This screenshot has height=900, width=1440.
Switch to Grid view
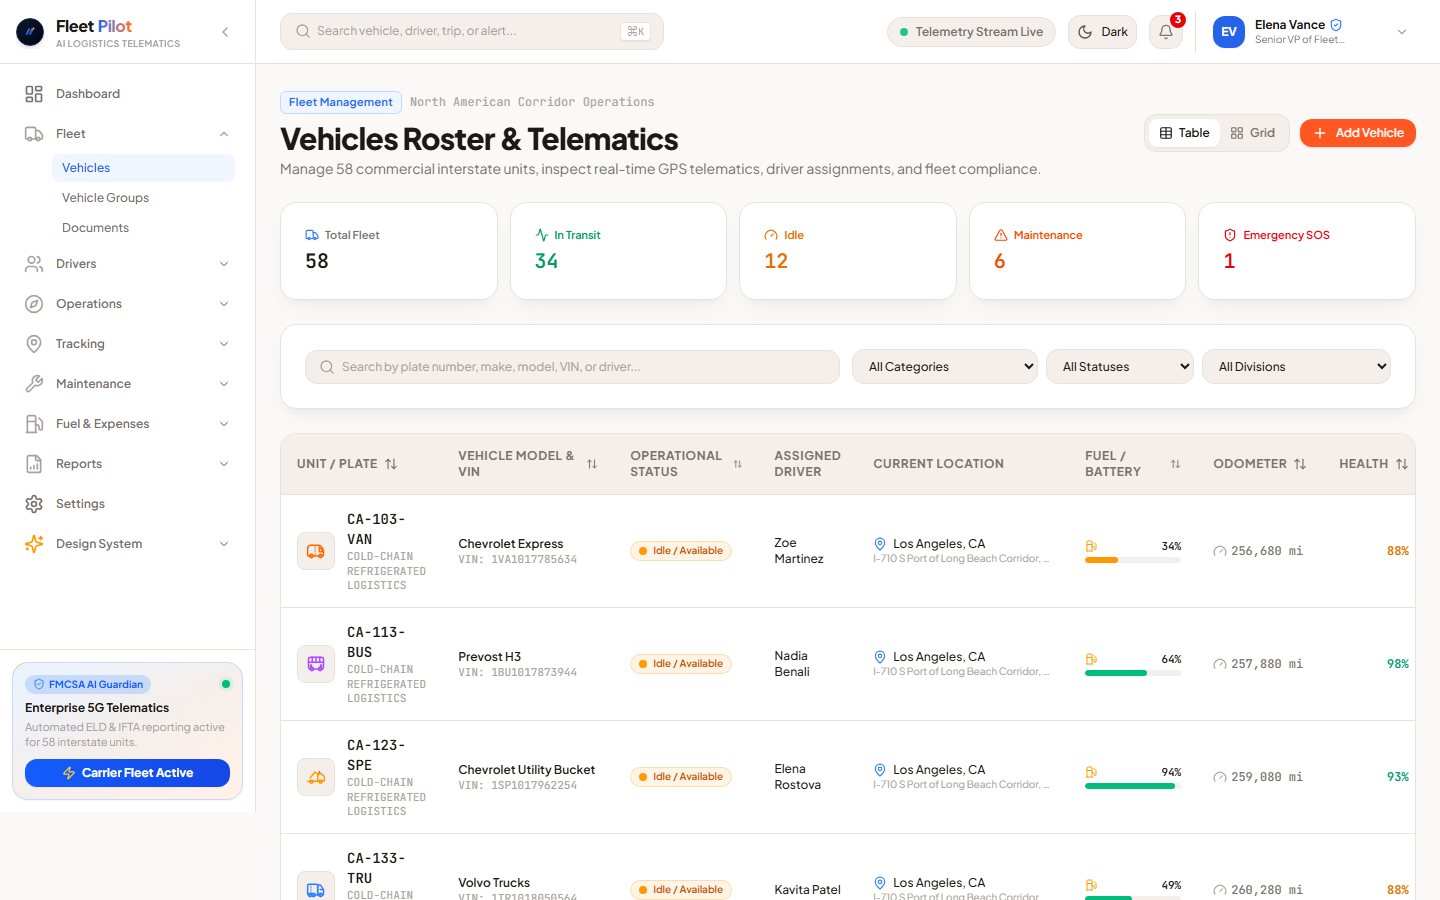[x=1253, y=133]
